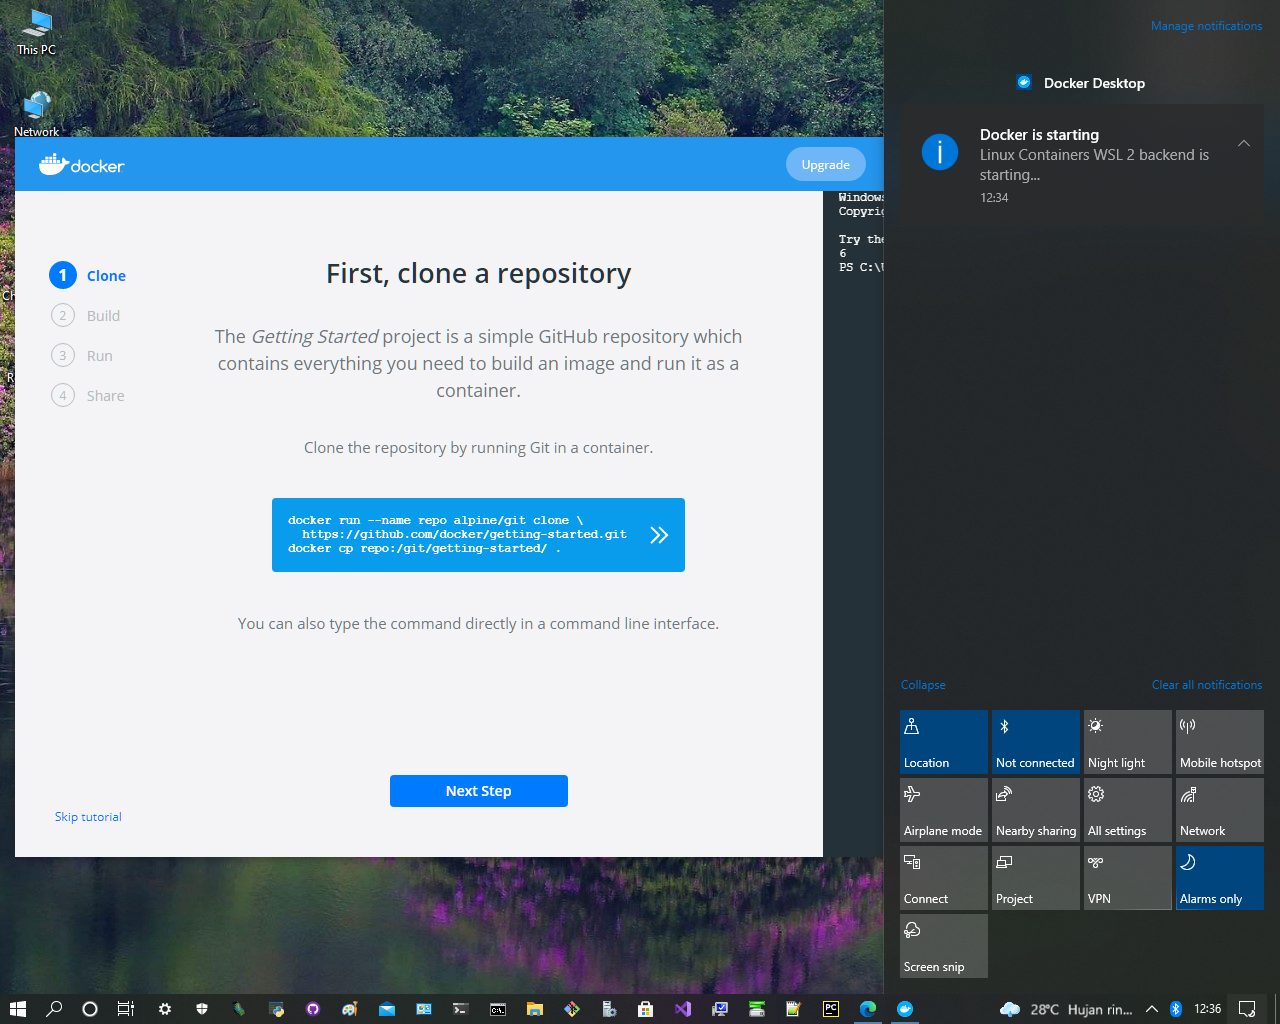The width and height of the screenshot is (1280, 1024).
Task: Click the weather widget showing 28°C
Action: point(1066,1009)
